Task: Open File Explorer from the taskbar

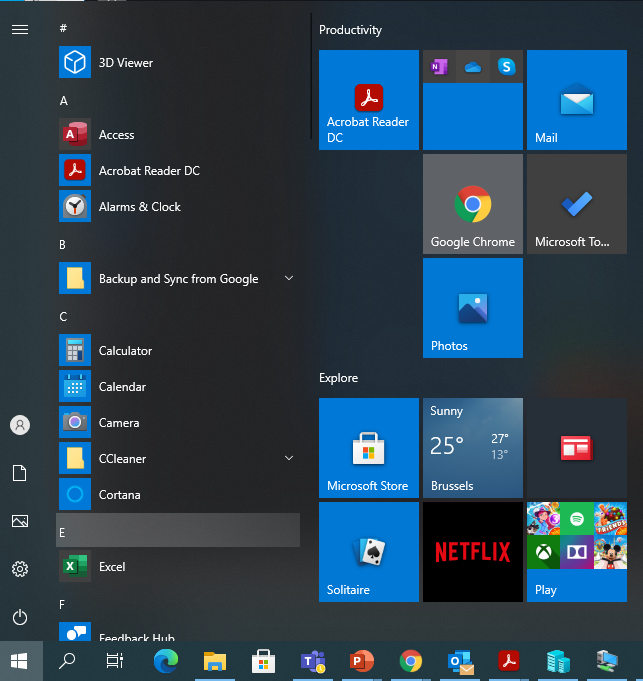Action: click(215, 661)
